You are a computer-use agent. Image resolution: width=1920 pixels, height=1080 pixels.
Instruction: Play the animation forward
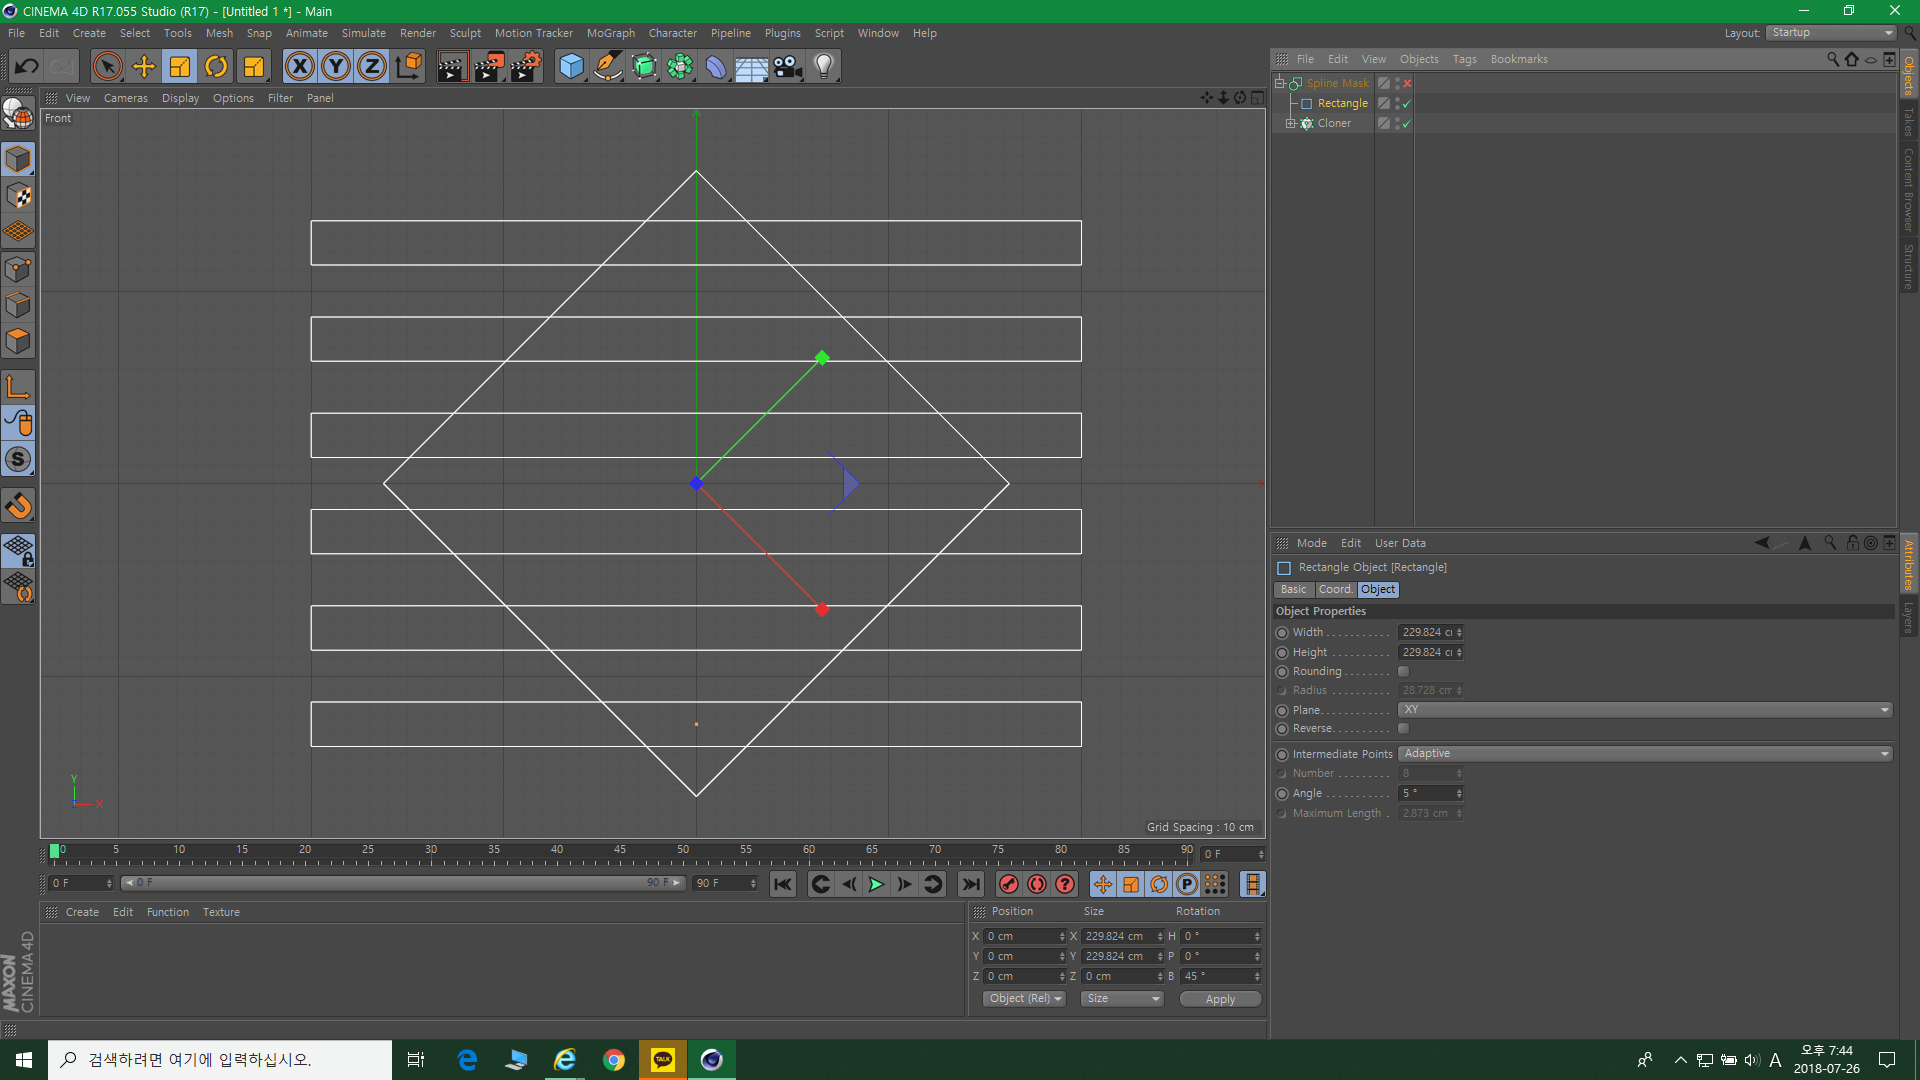tap(876, 884)
